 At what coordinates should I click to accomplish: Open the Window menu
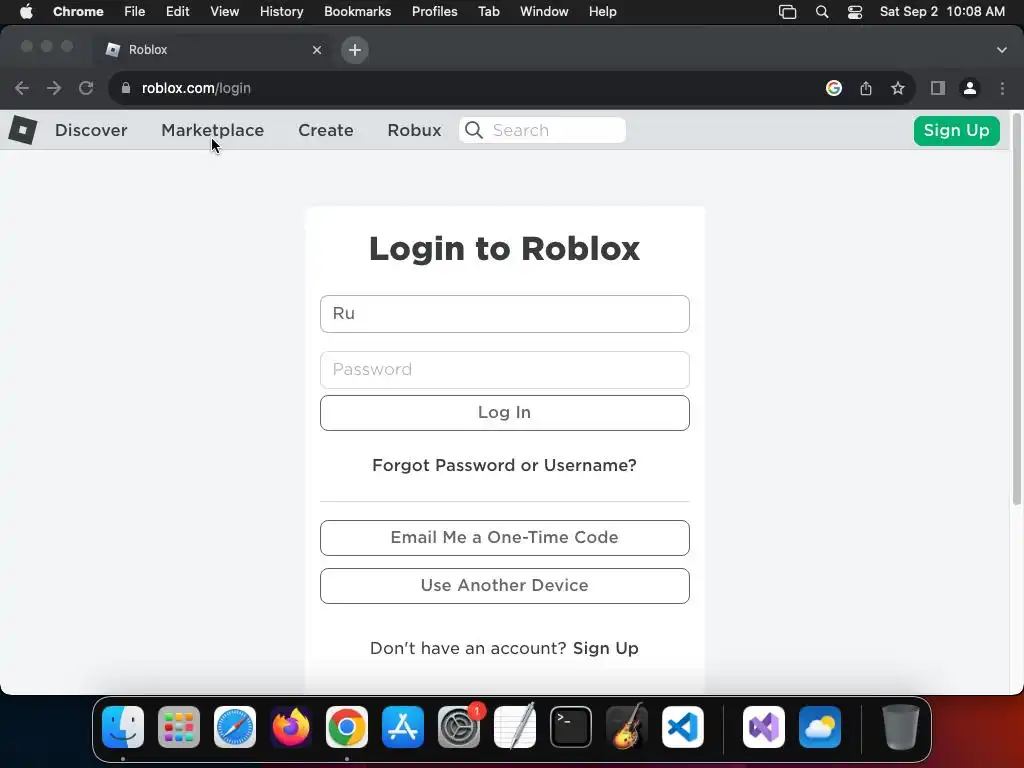[544, 12]
